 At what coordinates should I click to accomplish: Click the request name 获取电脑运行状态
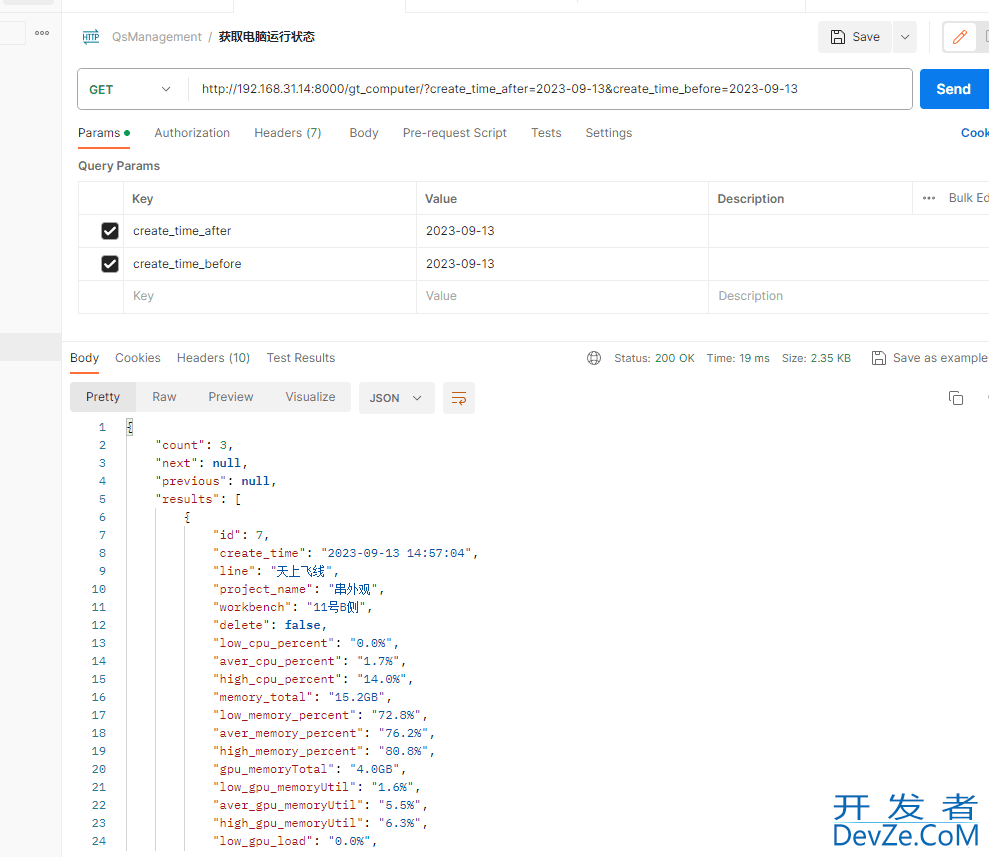(266, 37)
